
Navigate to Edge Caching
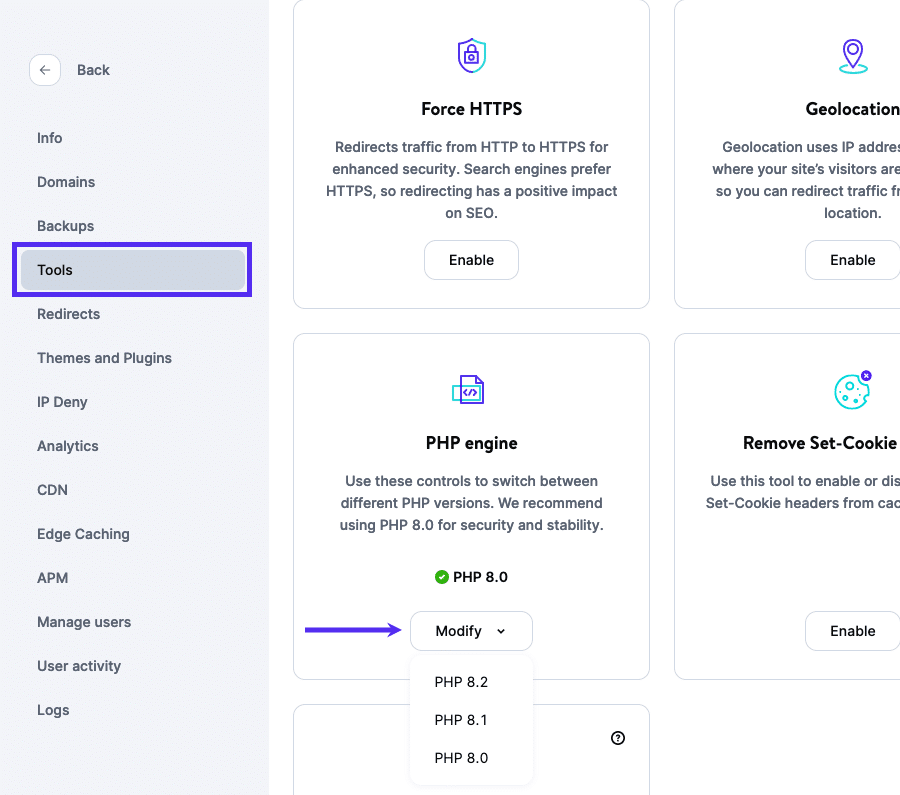83,534
